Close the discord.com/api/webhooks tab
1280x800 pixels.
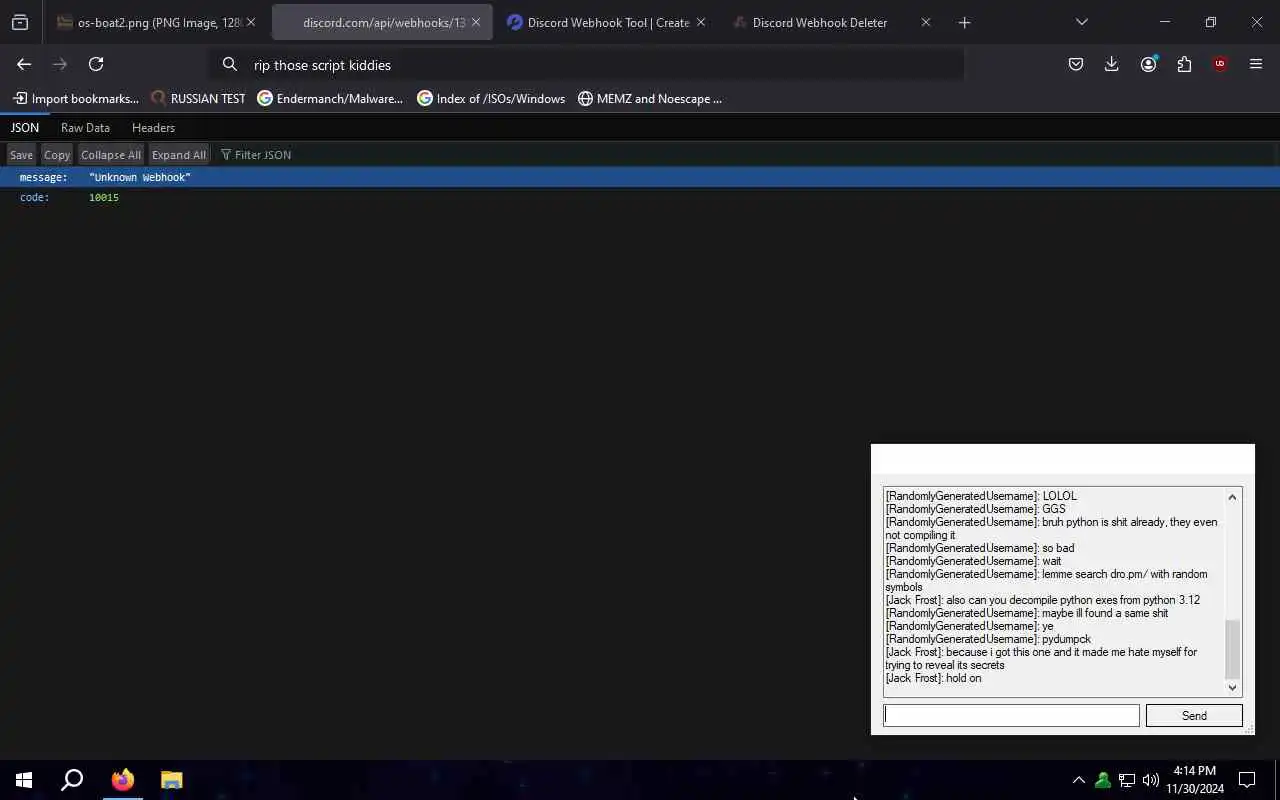[476, 22]
